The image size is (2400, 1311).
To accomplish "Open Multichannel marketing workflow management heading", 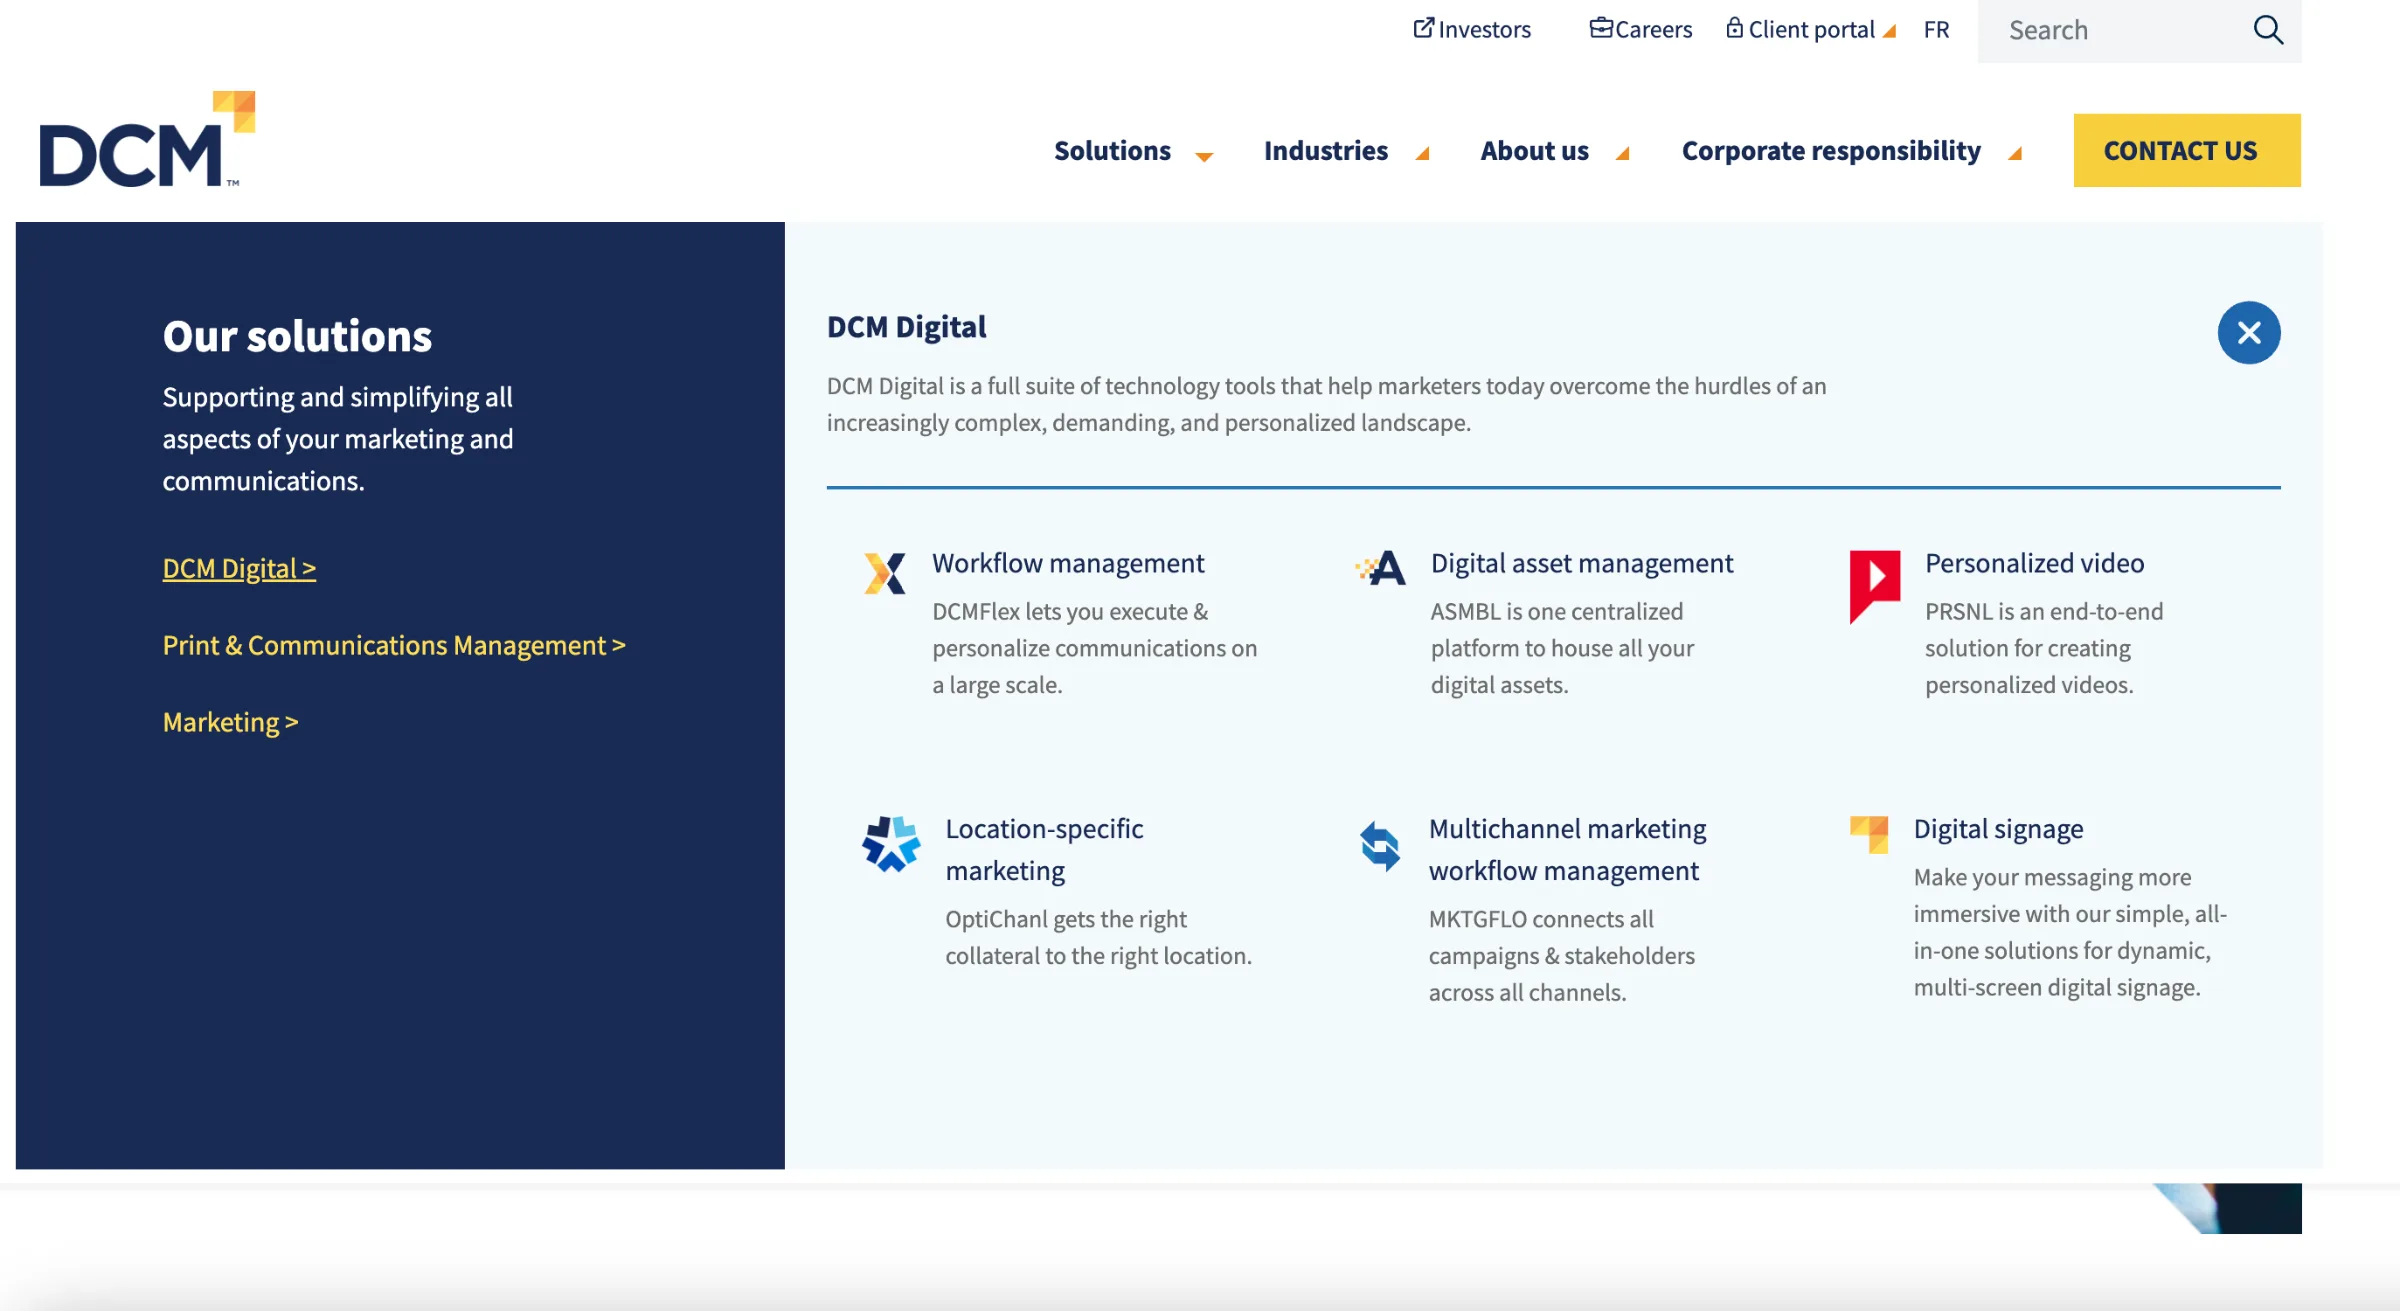I will (x=1567, y=850).
